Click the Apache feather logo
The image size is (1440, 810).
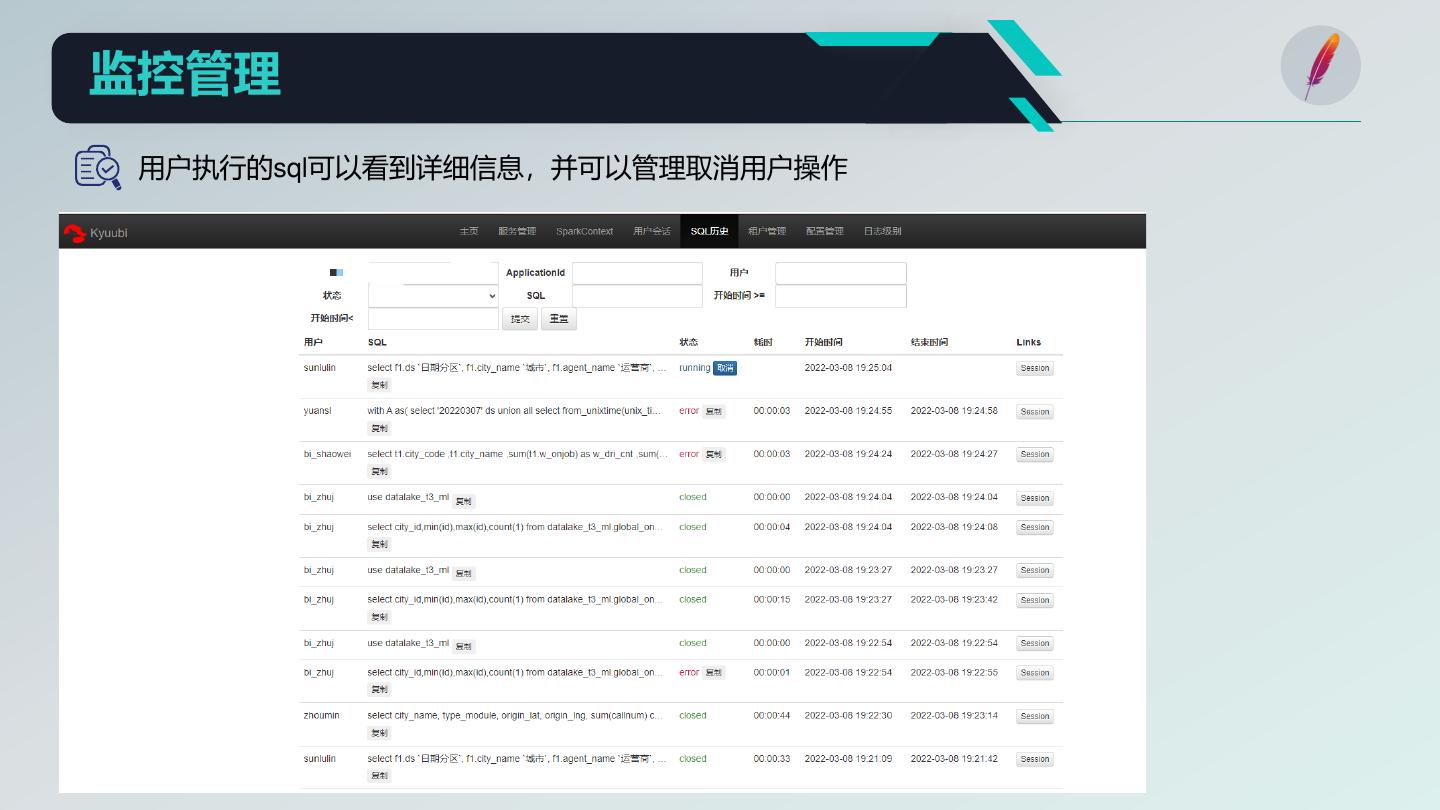[x=1320, y=65]
